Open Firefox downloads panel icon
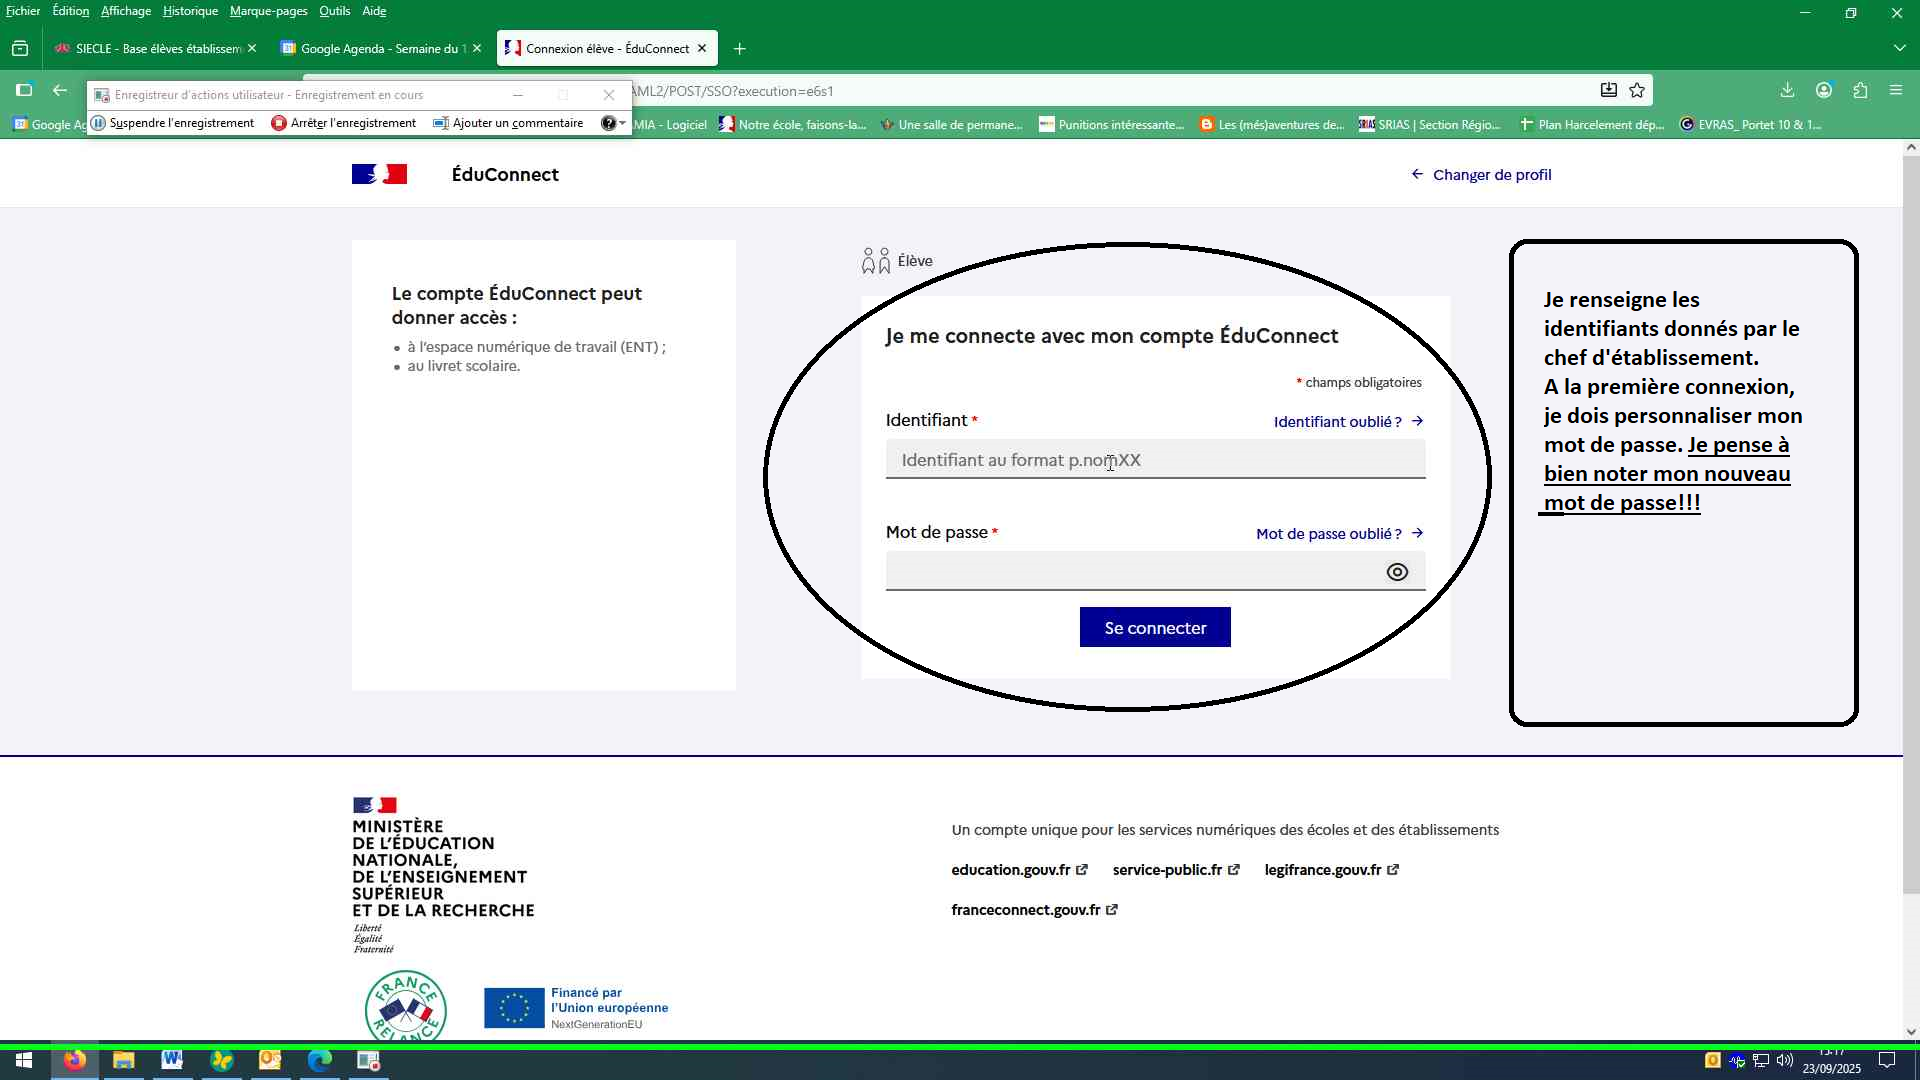The width and height of the screenshot is (1920, 1080). click(1787, 91)
